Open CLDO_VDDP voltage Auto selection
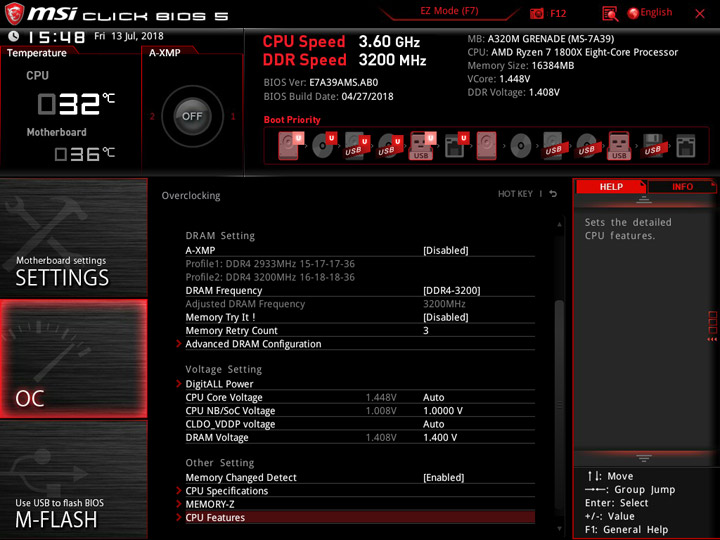This screenshot has width=720, height=540. [433, 424]
